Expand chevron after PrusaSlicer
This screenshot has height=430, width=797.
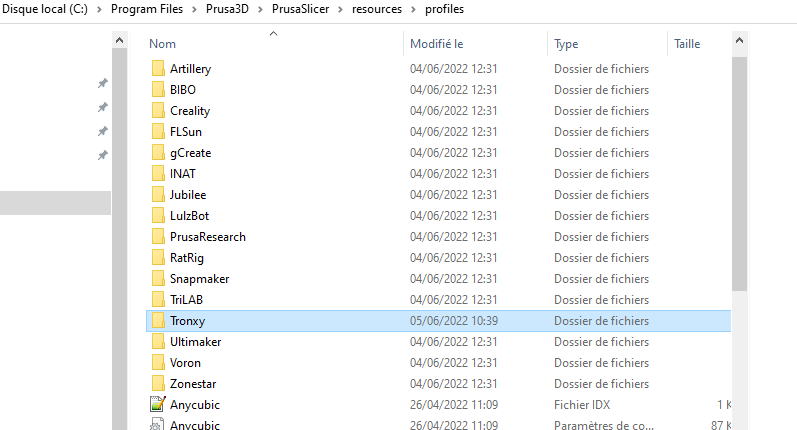point(341,10)
